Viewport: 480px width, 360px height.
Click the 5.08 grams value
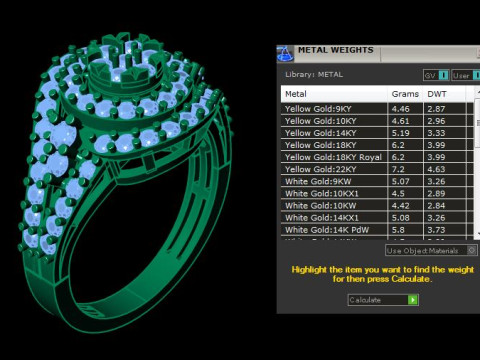click(400, 218)
